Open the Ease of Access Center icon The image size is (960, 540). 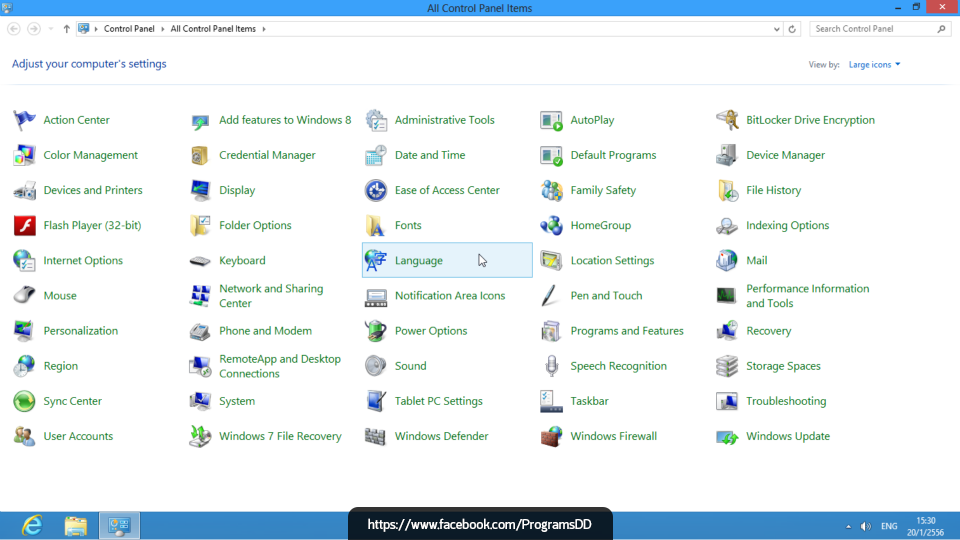pyautogui.click(x=376, y=191)
